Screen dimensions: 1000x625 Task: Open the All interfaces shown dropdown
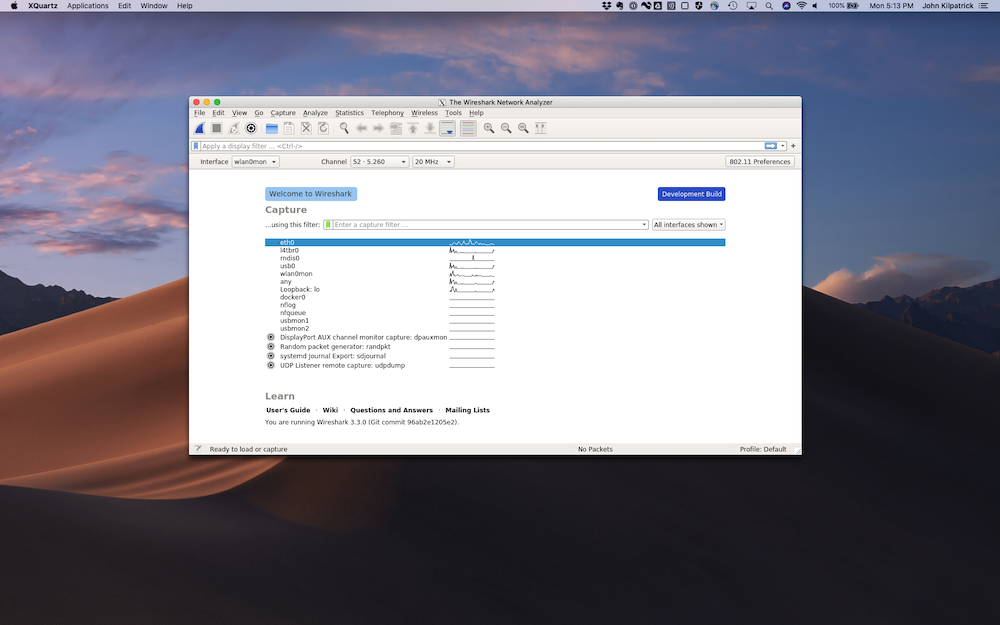(x=689, y=224)
